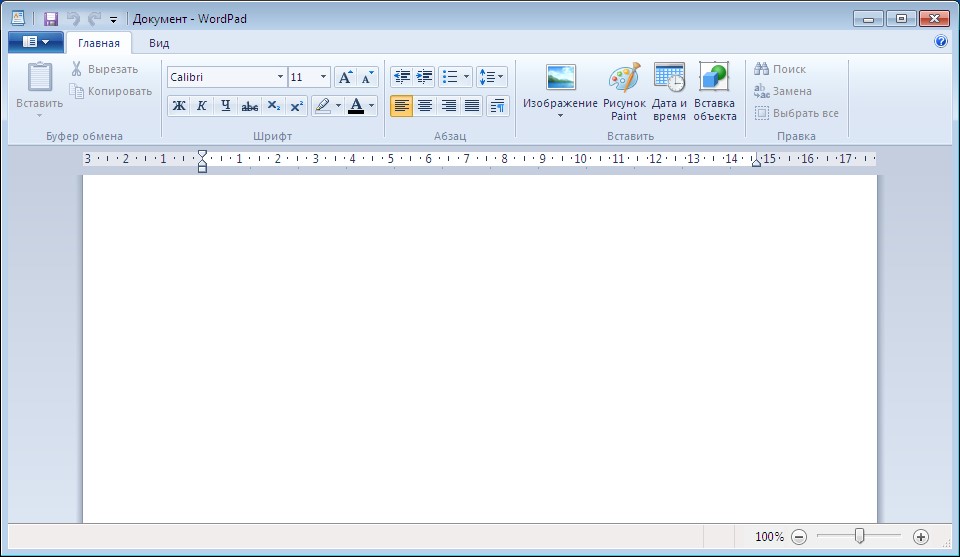Click Вырезать cut button
Viewport: 960px width, 557px height.
105,69
